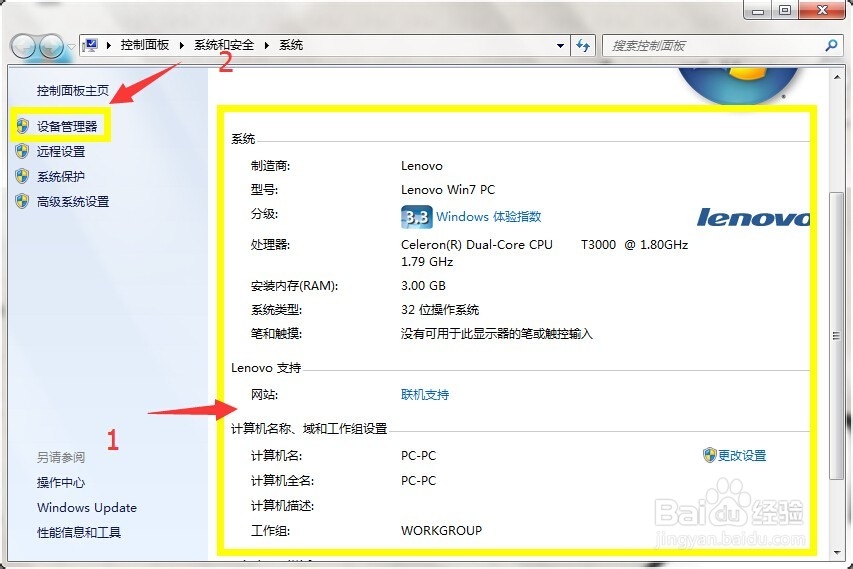
Task: Click the computer icon in address bar
Action: (x=91, y=45)
